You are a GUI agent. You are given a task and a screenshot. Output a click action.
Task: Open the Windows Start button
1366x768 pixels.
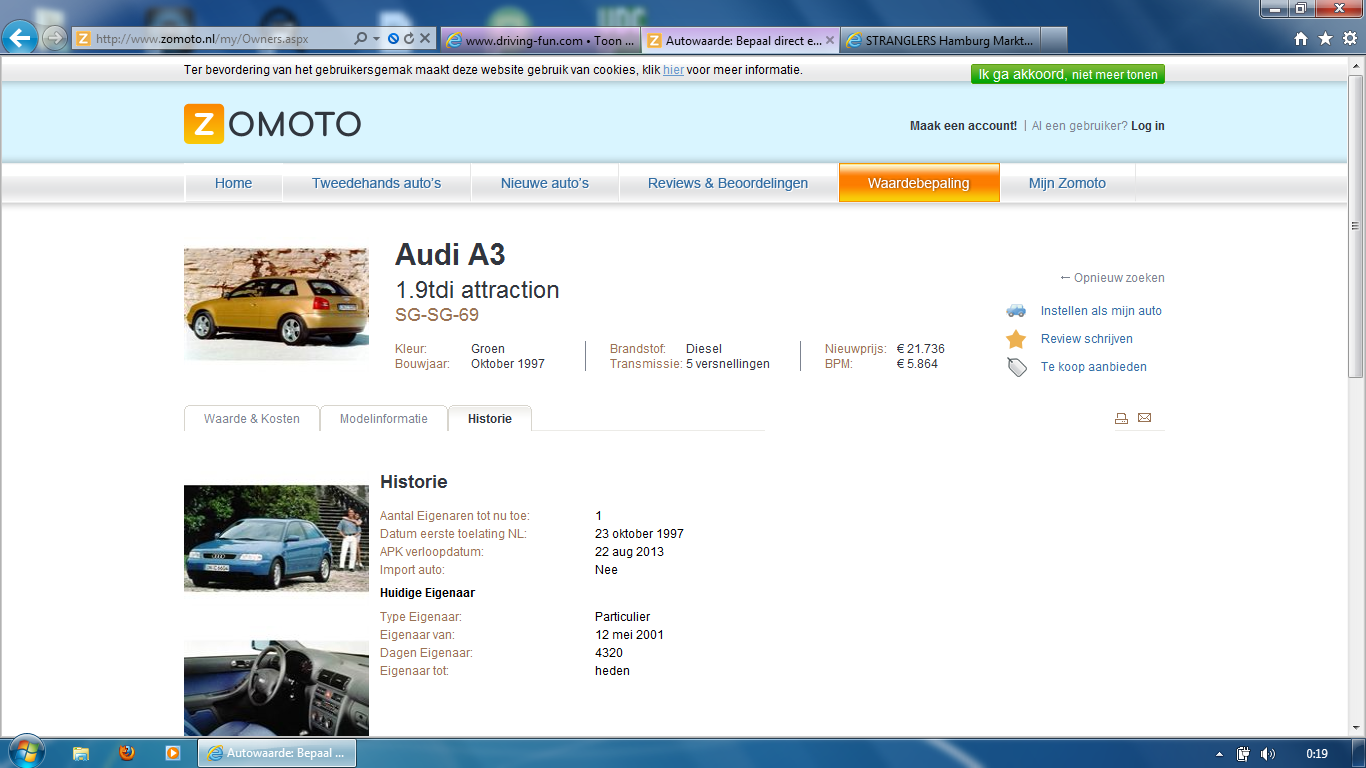point(25,752)
